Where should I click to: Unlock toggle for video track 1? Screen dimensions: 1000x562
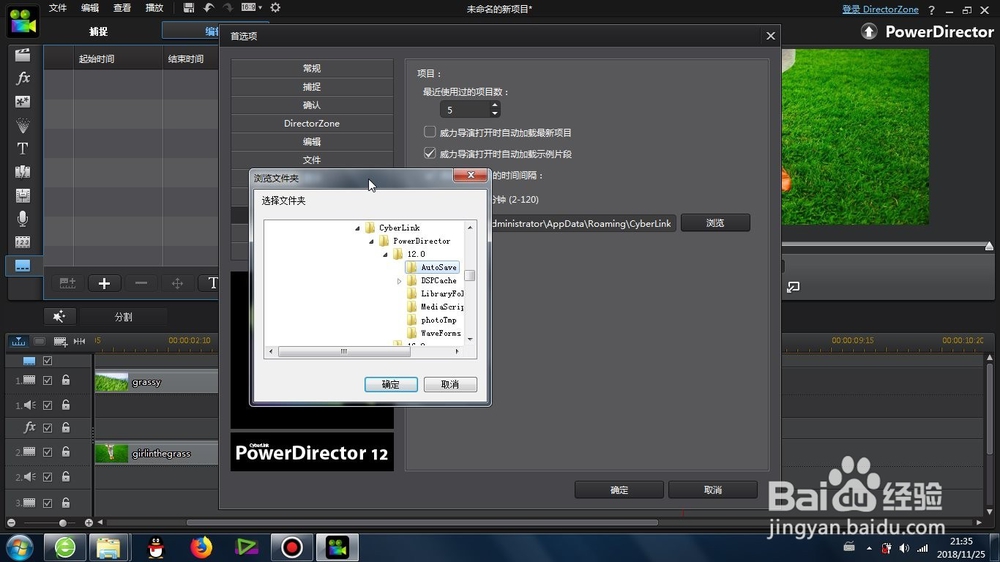point(66,380)
